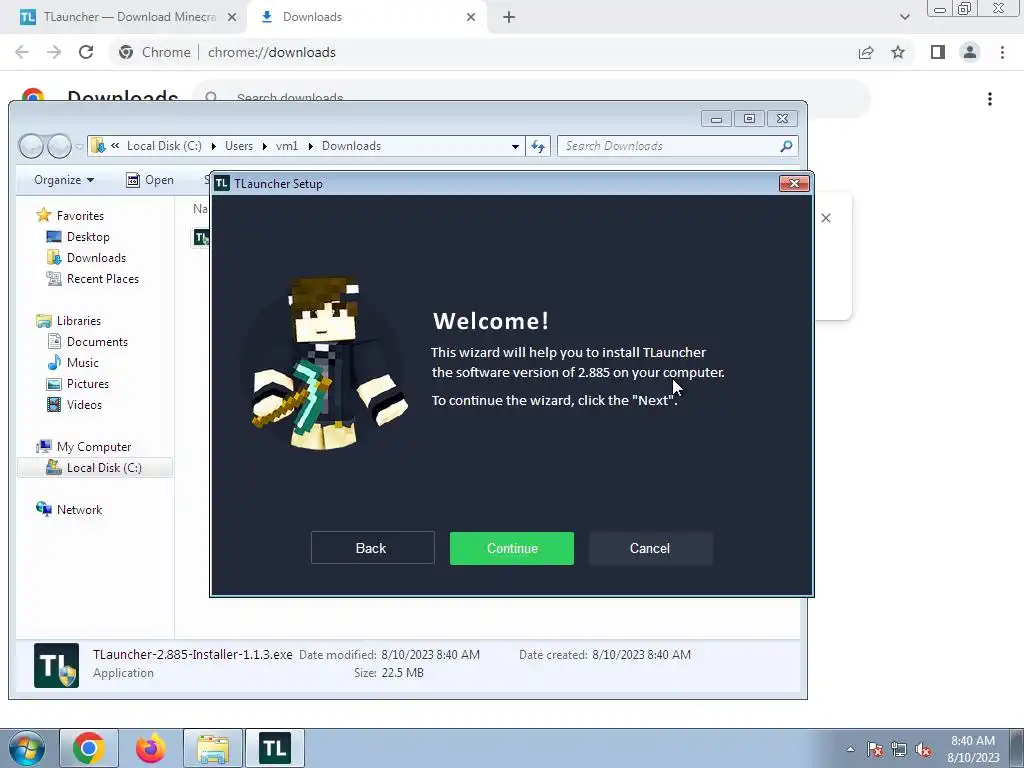Click the TL icon in setup title bar
The image size is (1024, 768).
click(x=222, y=184)
